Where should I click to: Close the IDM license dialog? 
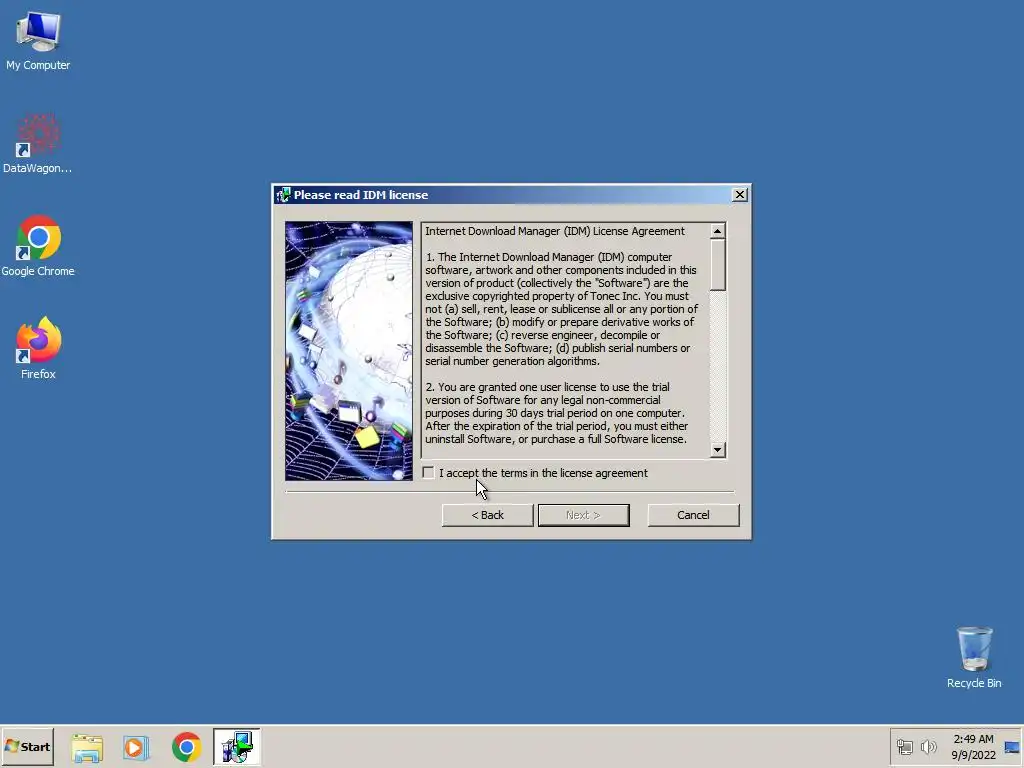pos(739,195)
